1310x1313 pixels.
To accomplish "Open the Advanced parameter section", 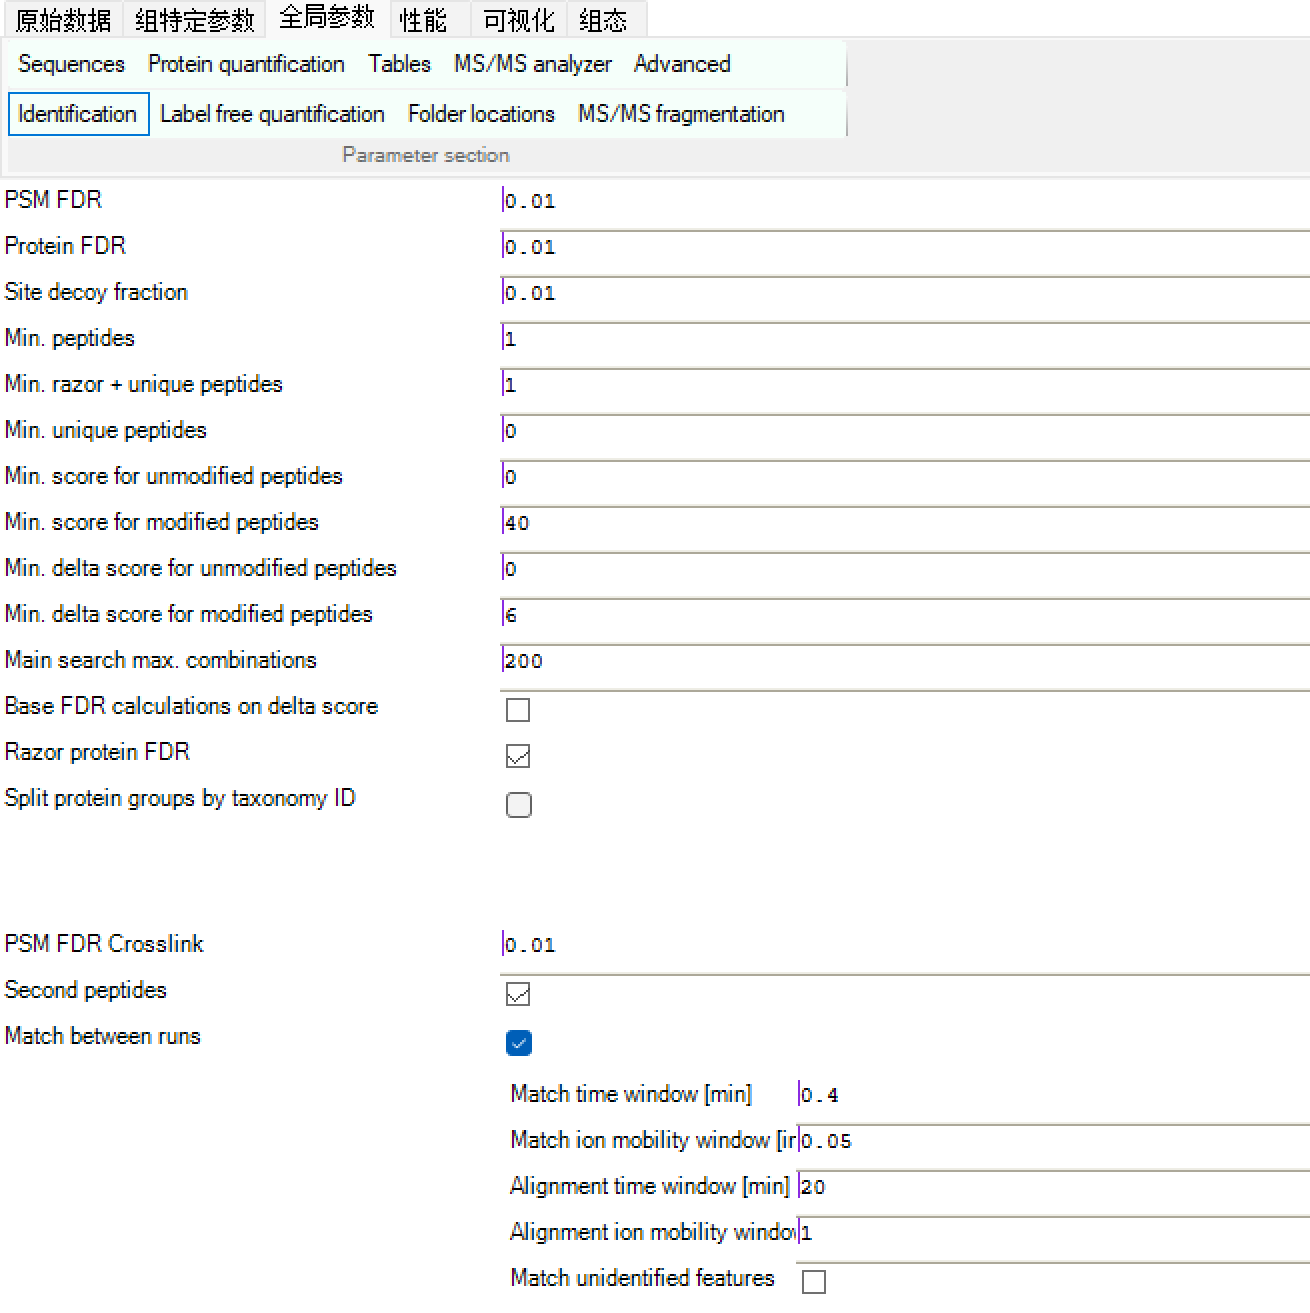I will [x=682, y=64].
